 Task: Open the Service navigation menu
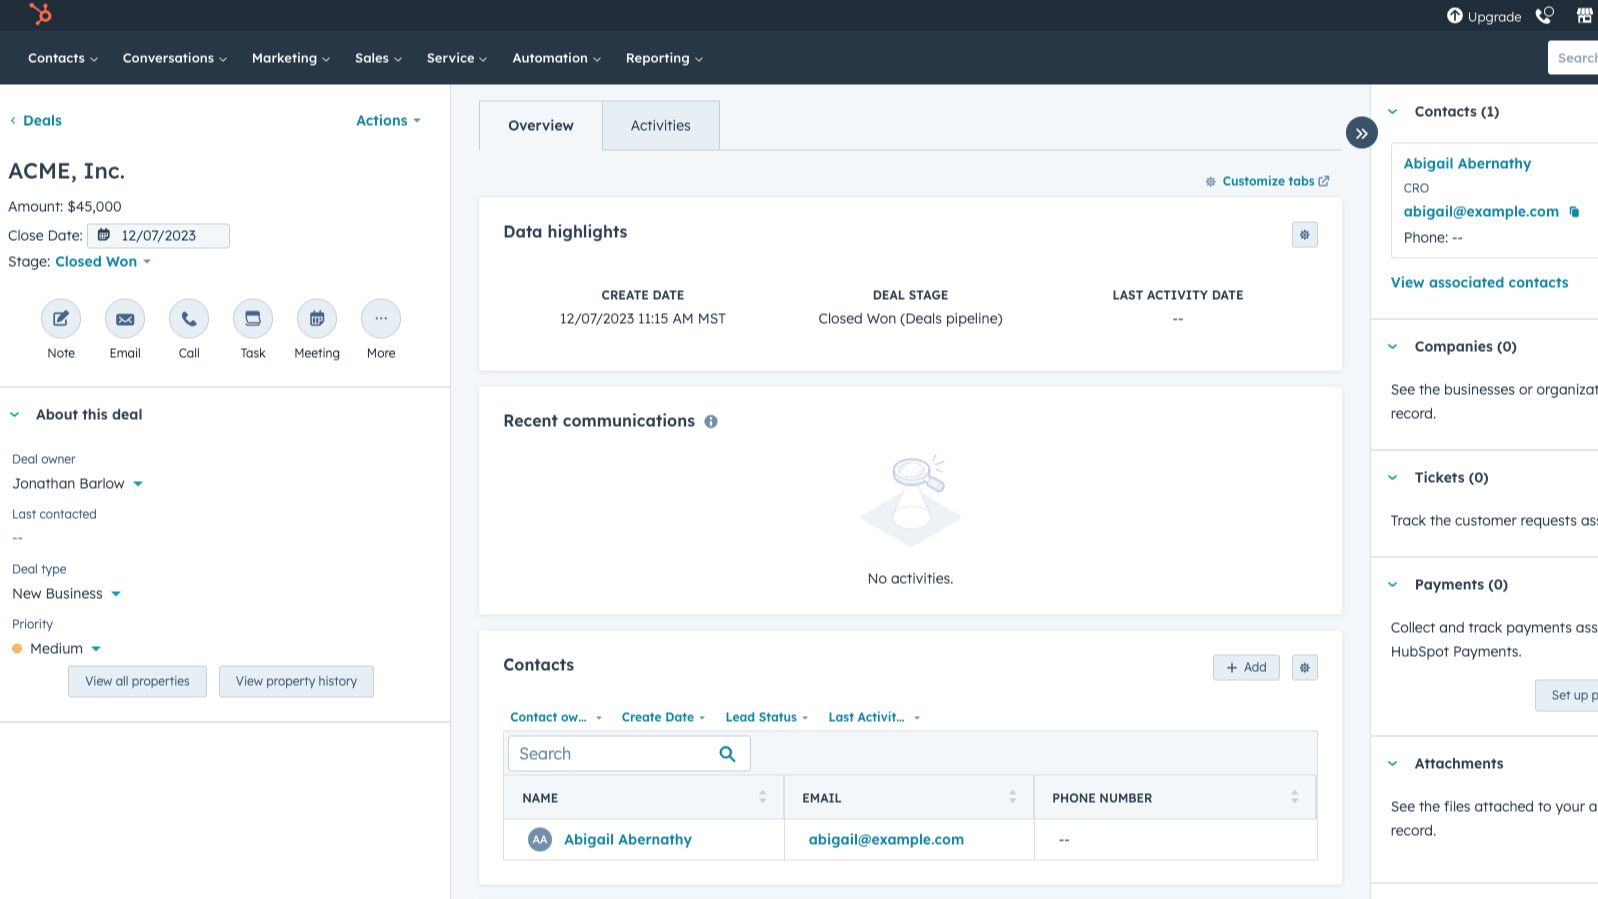click(x=457, y=58)
